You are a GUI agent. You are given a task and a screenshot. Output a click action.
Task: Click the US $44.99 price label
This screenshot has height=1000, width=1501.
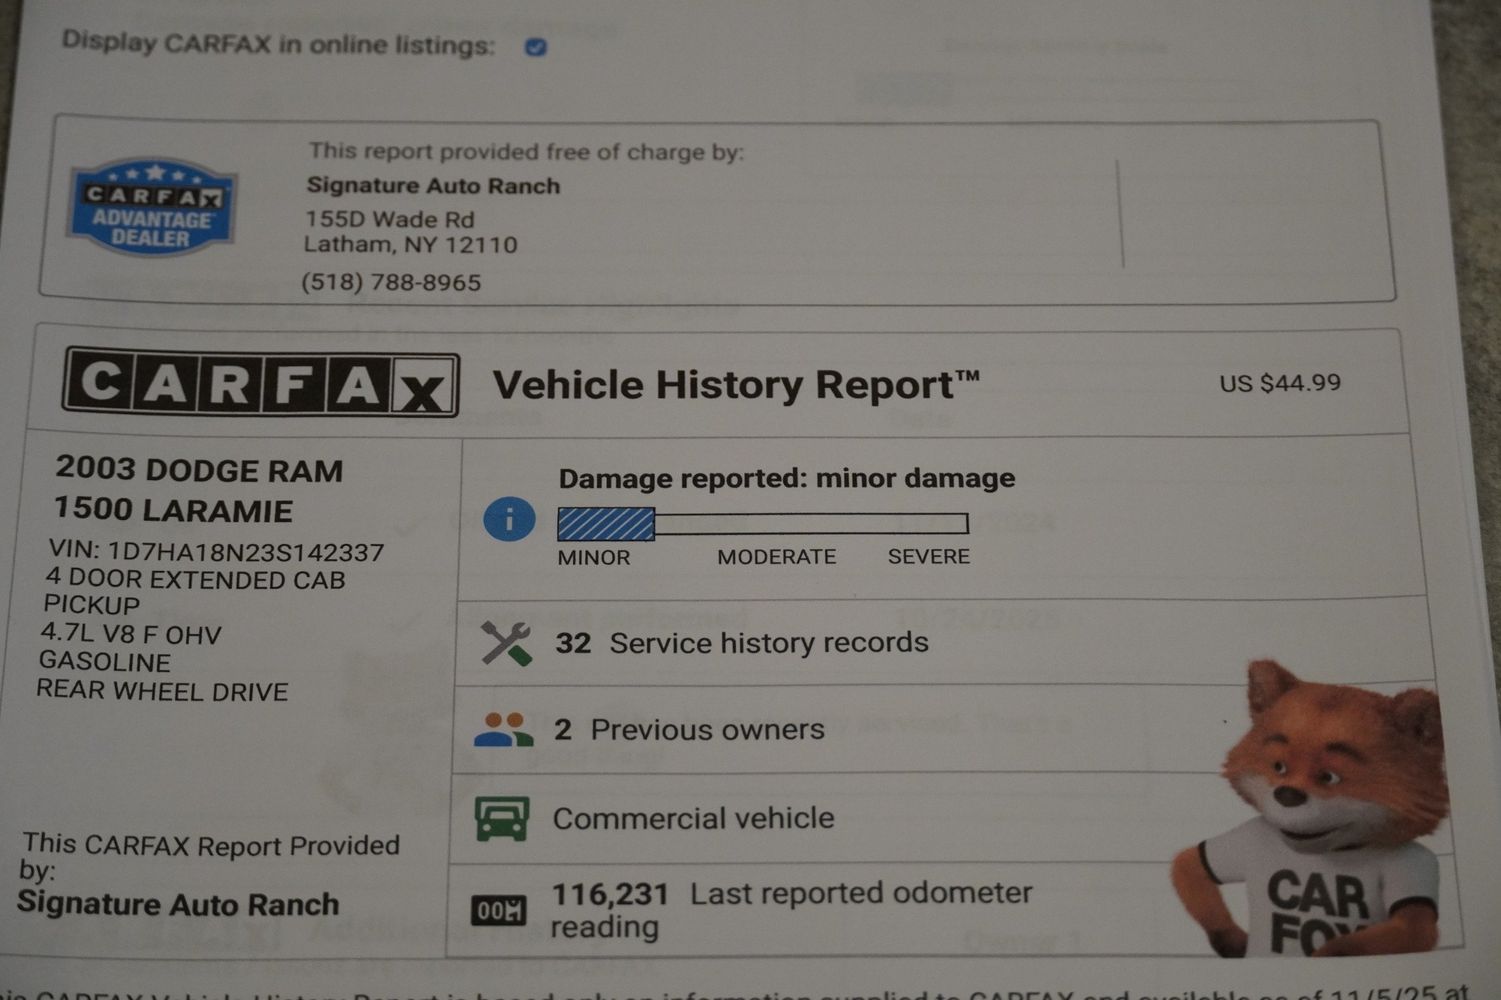pos(1279,383)
